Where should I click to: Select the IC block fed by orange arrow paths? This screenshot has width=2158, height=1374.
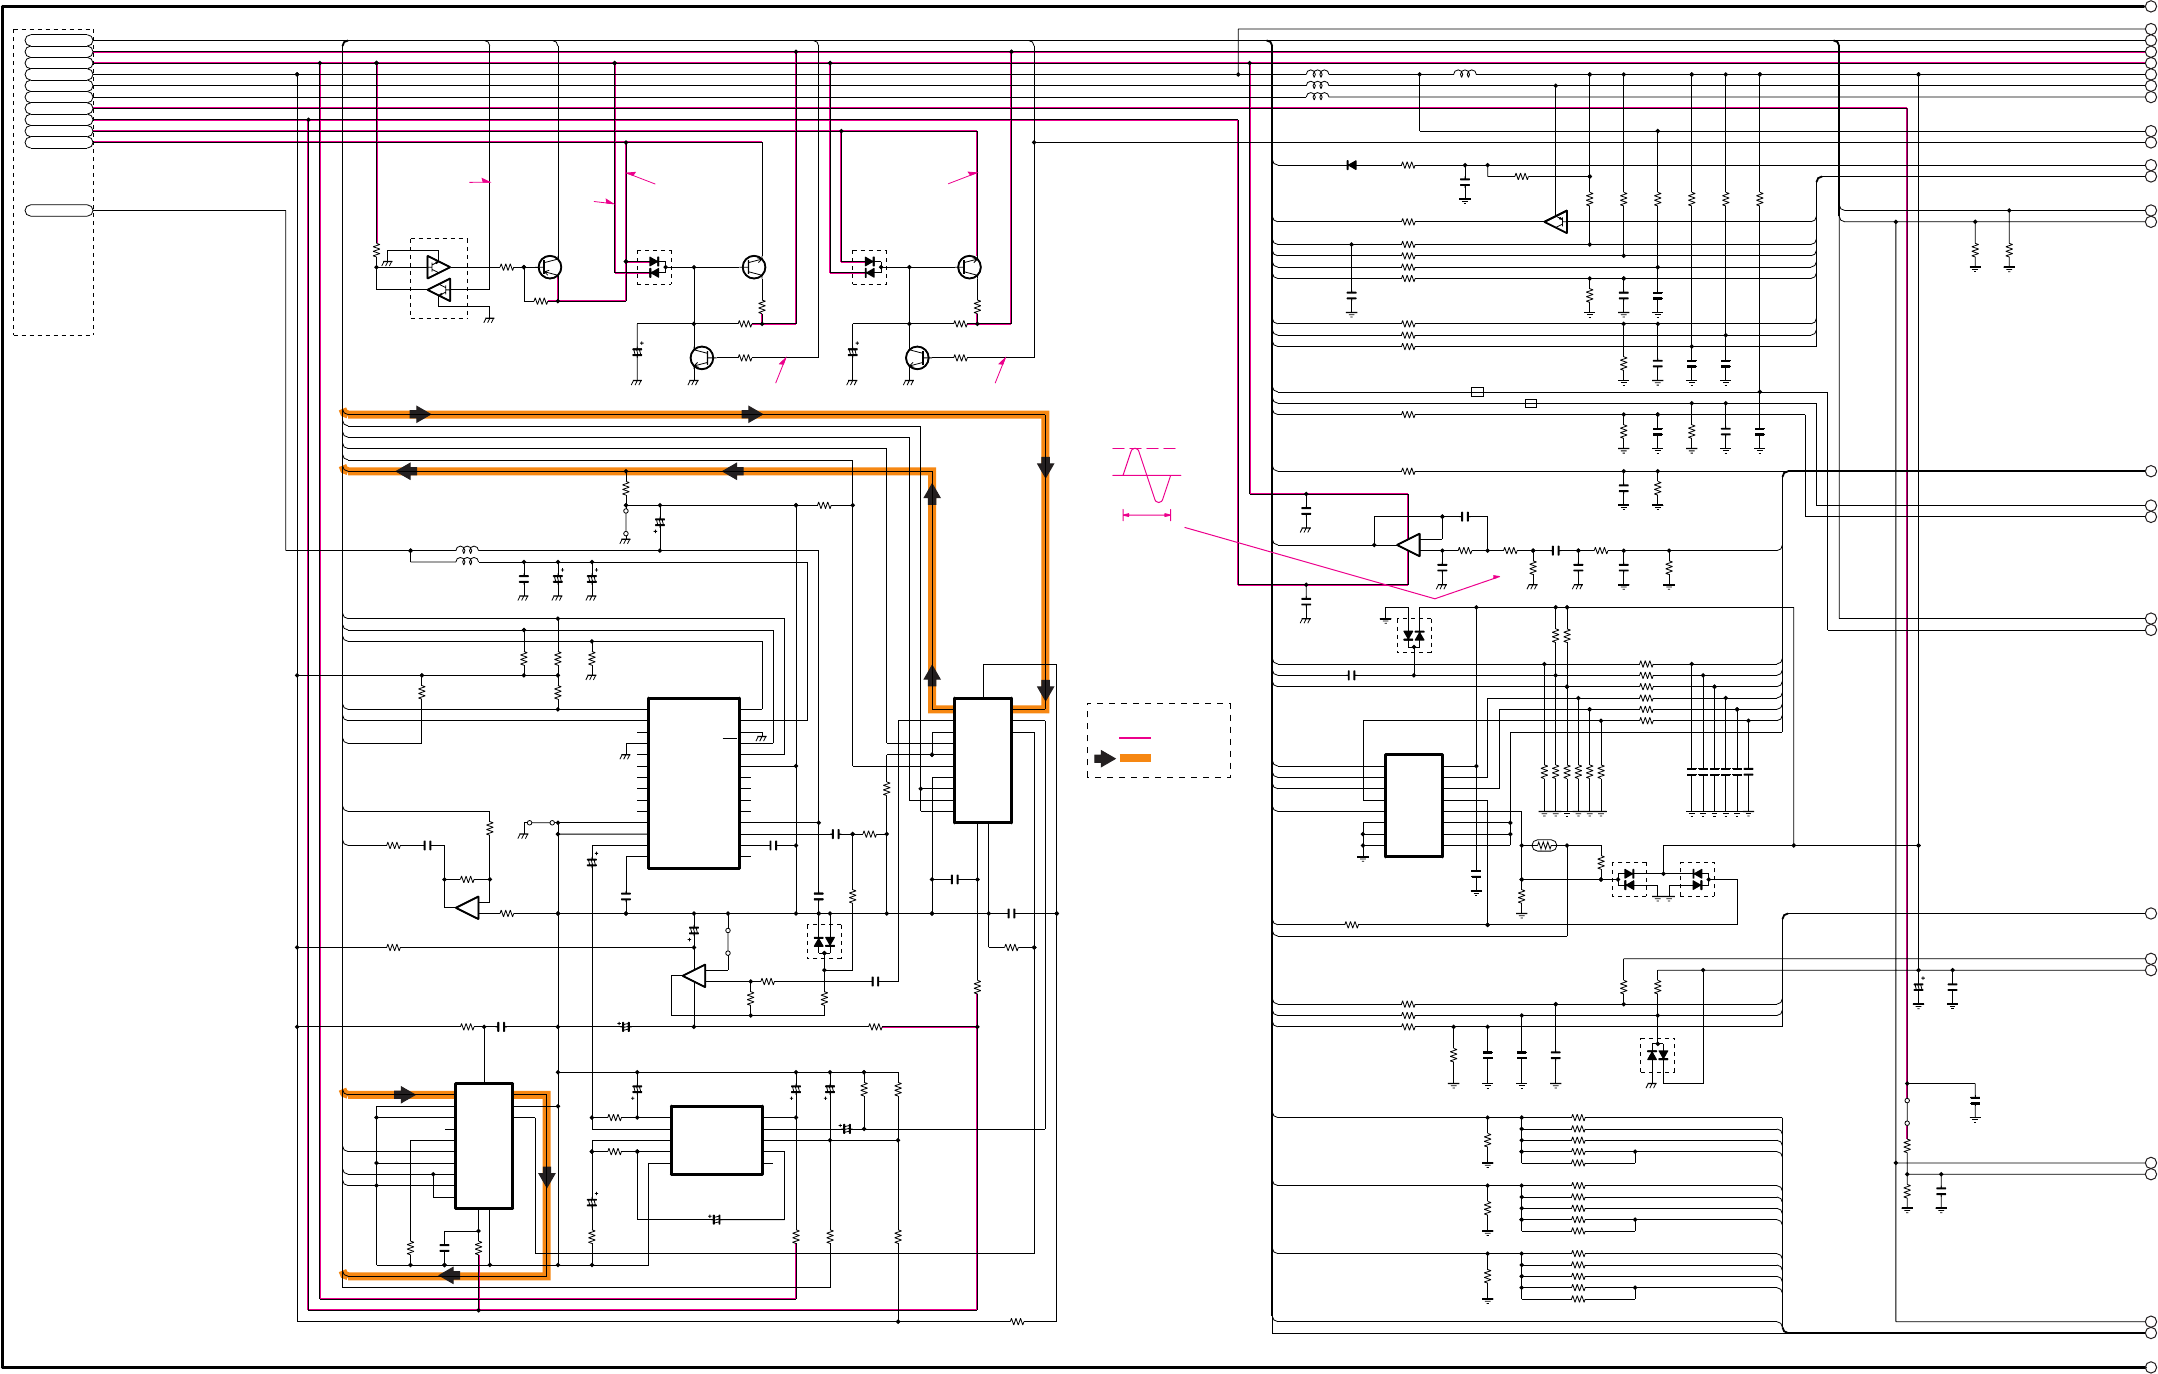[x=983, y=760]
